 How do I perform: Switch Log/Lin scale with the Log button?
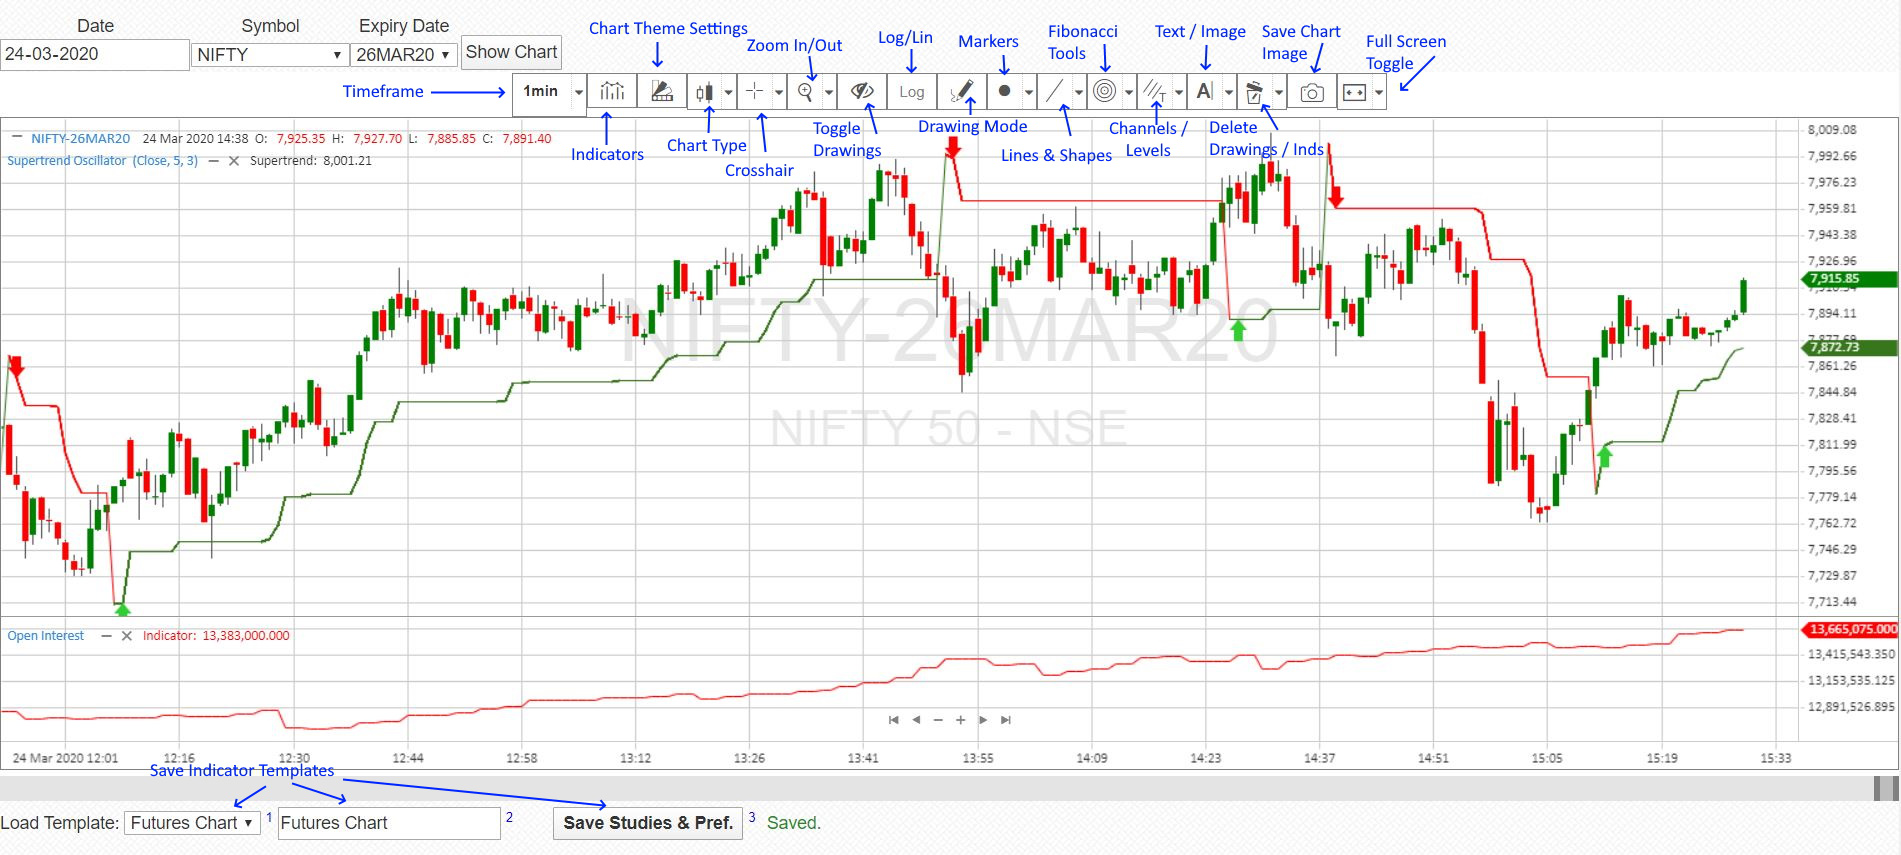912,92
